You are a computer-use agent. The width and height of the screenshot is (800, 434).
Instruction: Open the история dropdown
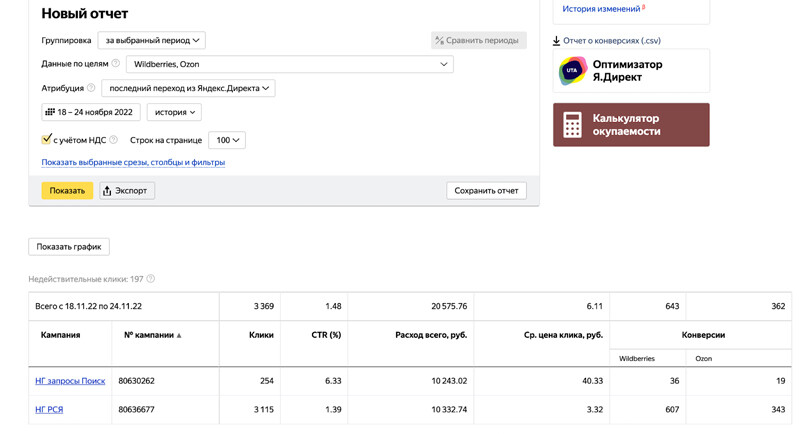click(174, 112)
